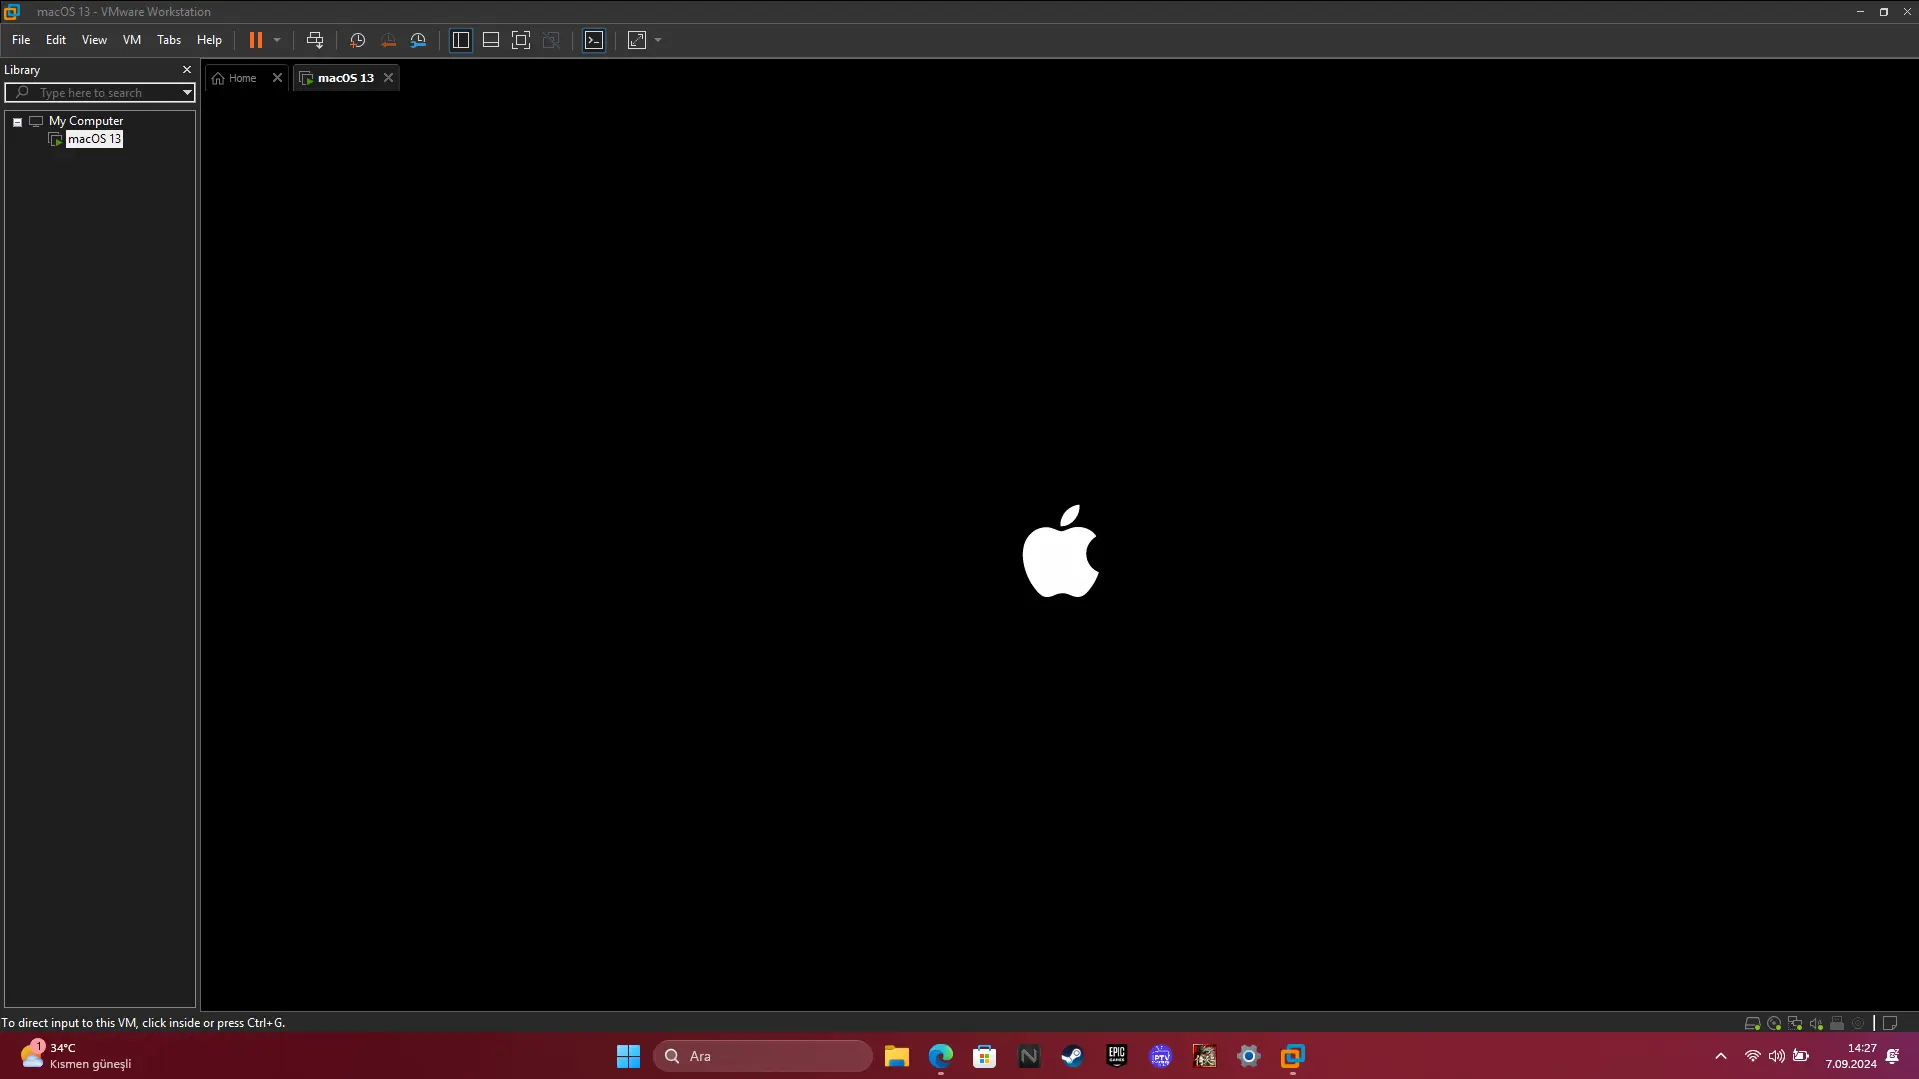
Task: Click the sound card status icon
Action: tap(1816, 1023)
